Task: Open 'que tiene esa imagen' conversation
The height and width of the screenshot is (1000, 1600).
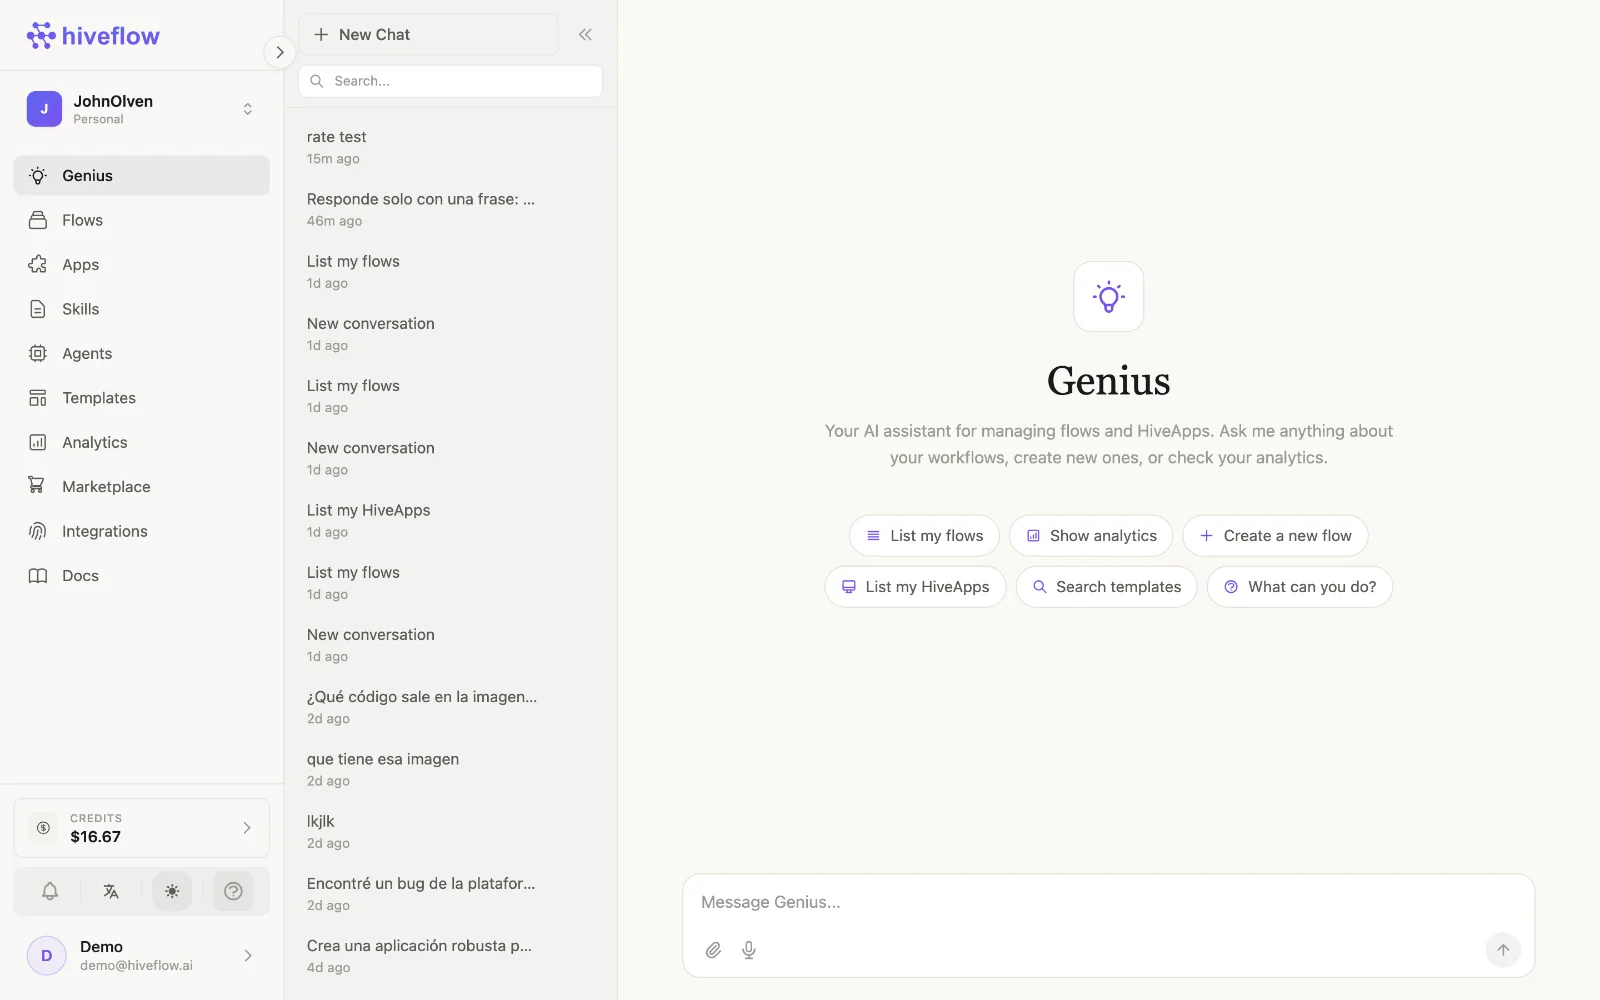Action: [x=450, y=769]
